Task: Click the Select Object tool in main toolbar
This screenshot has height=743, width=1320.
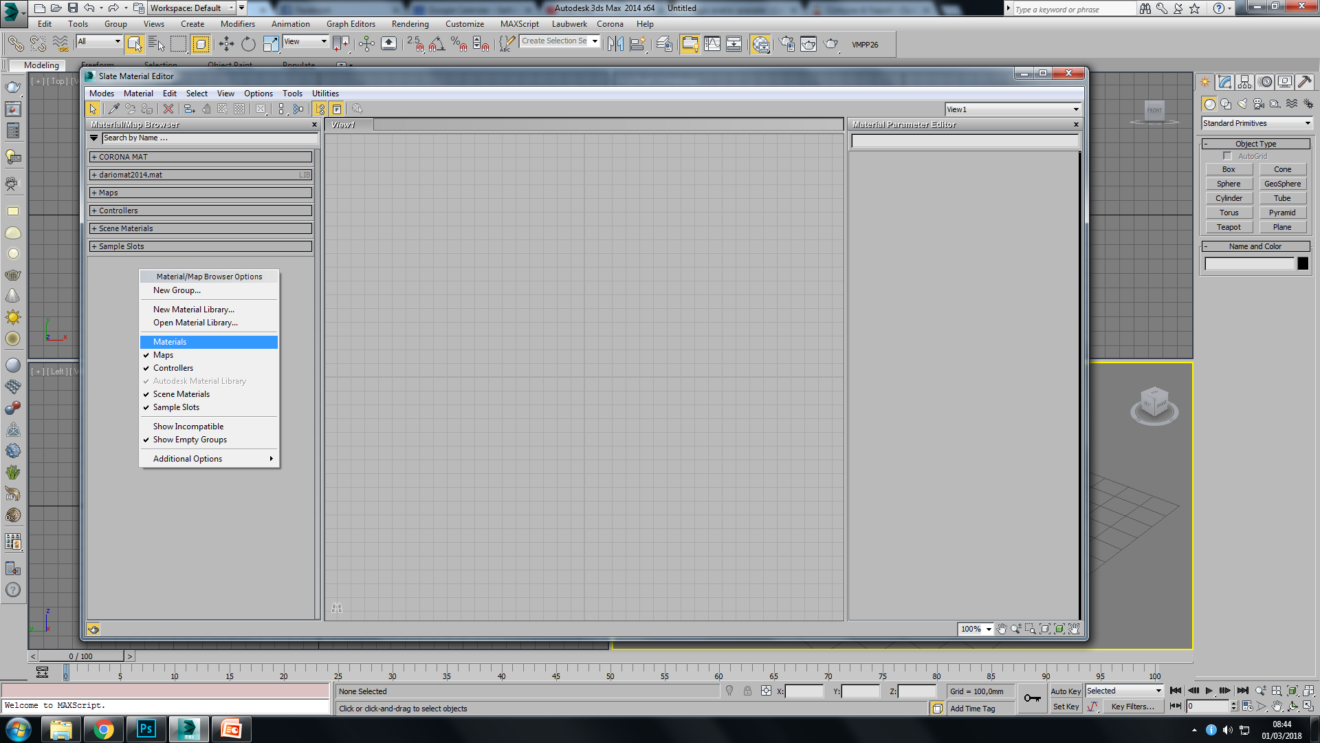Action: [134, 44]
